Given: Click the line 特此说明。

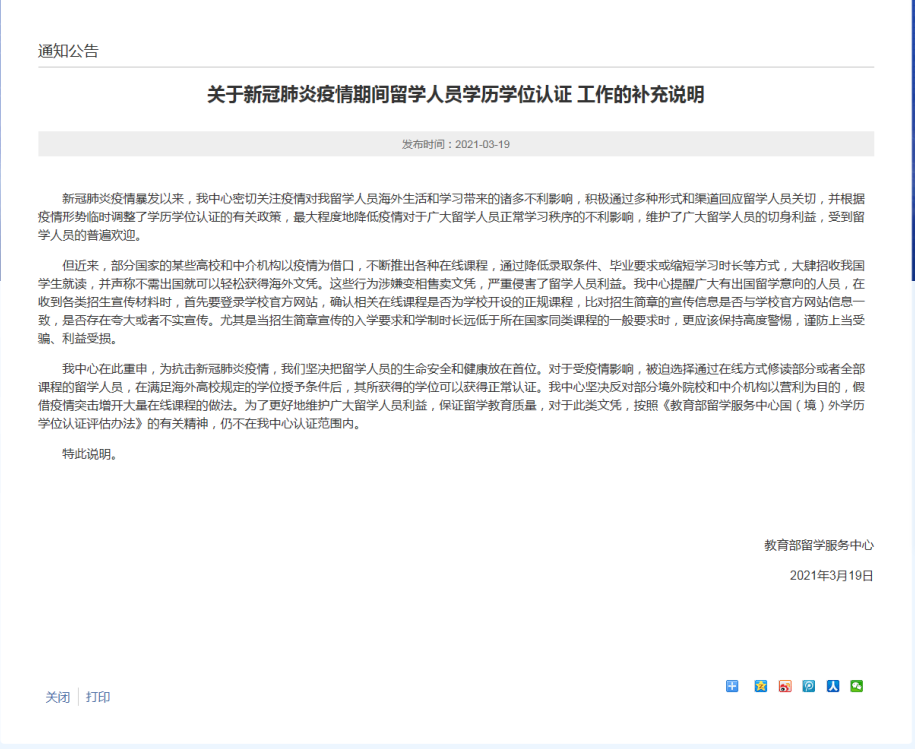Looking at the screenshot, I should pyautogui.click(x=90, y=454).
